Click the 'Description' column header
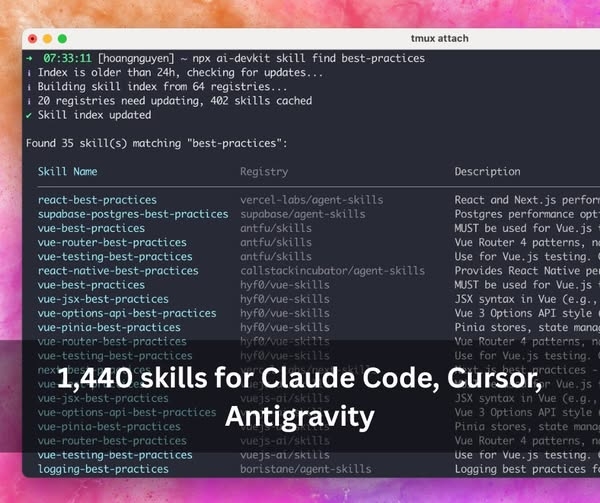The height and width of the screenshot is (503, 600). (x=488, y=172)
